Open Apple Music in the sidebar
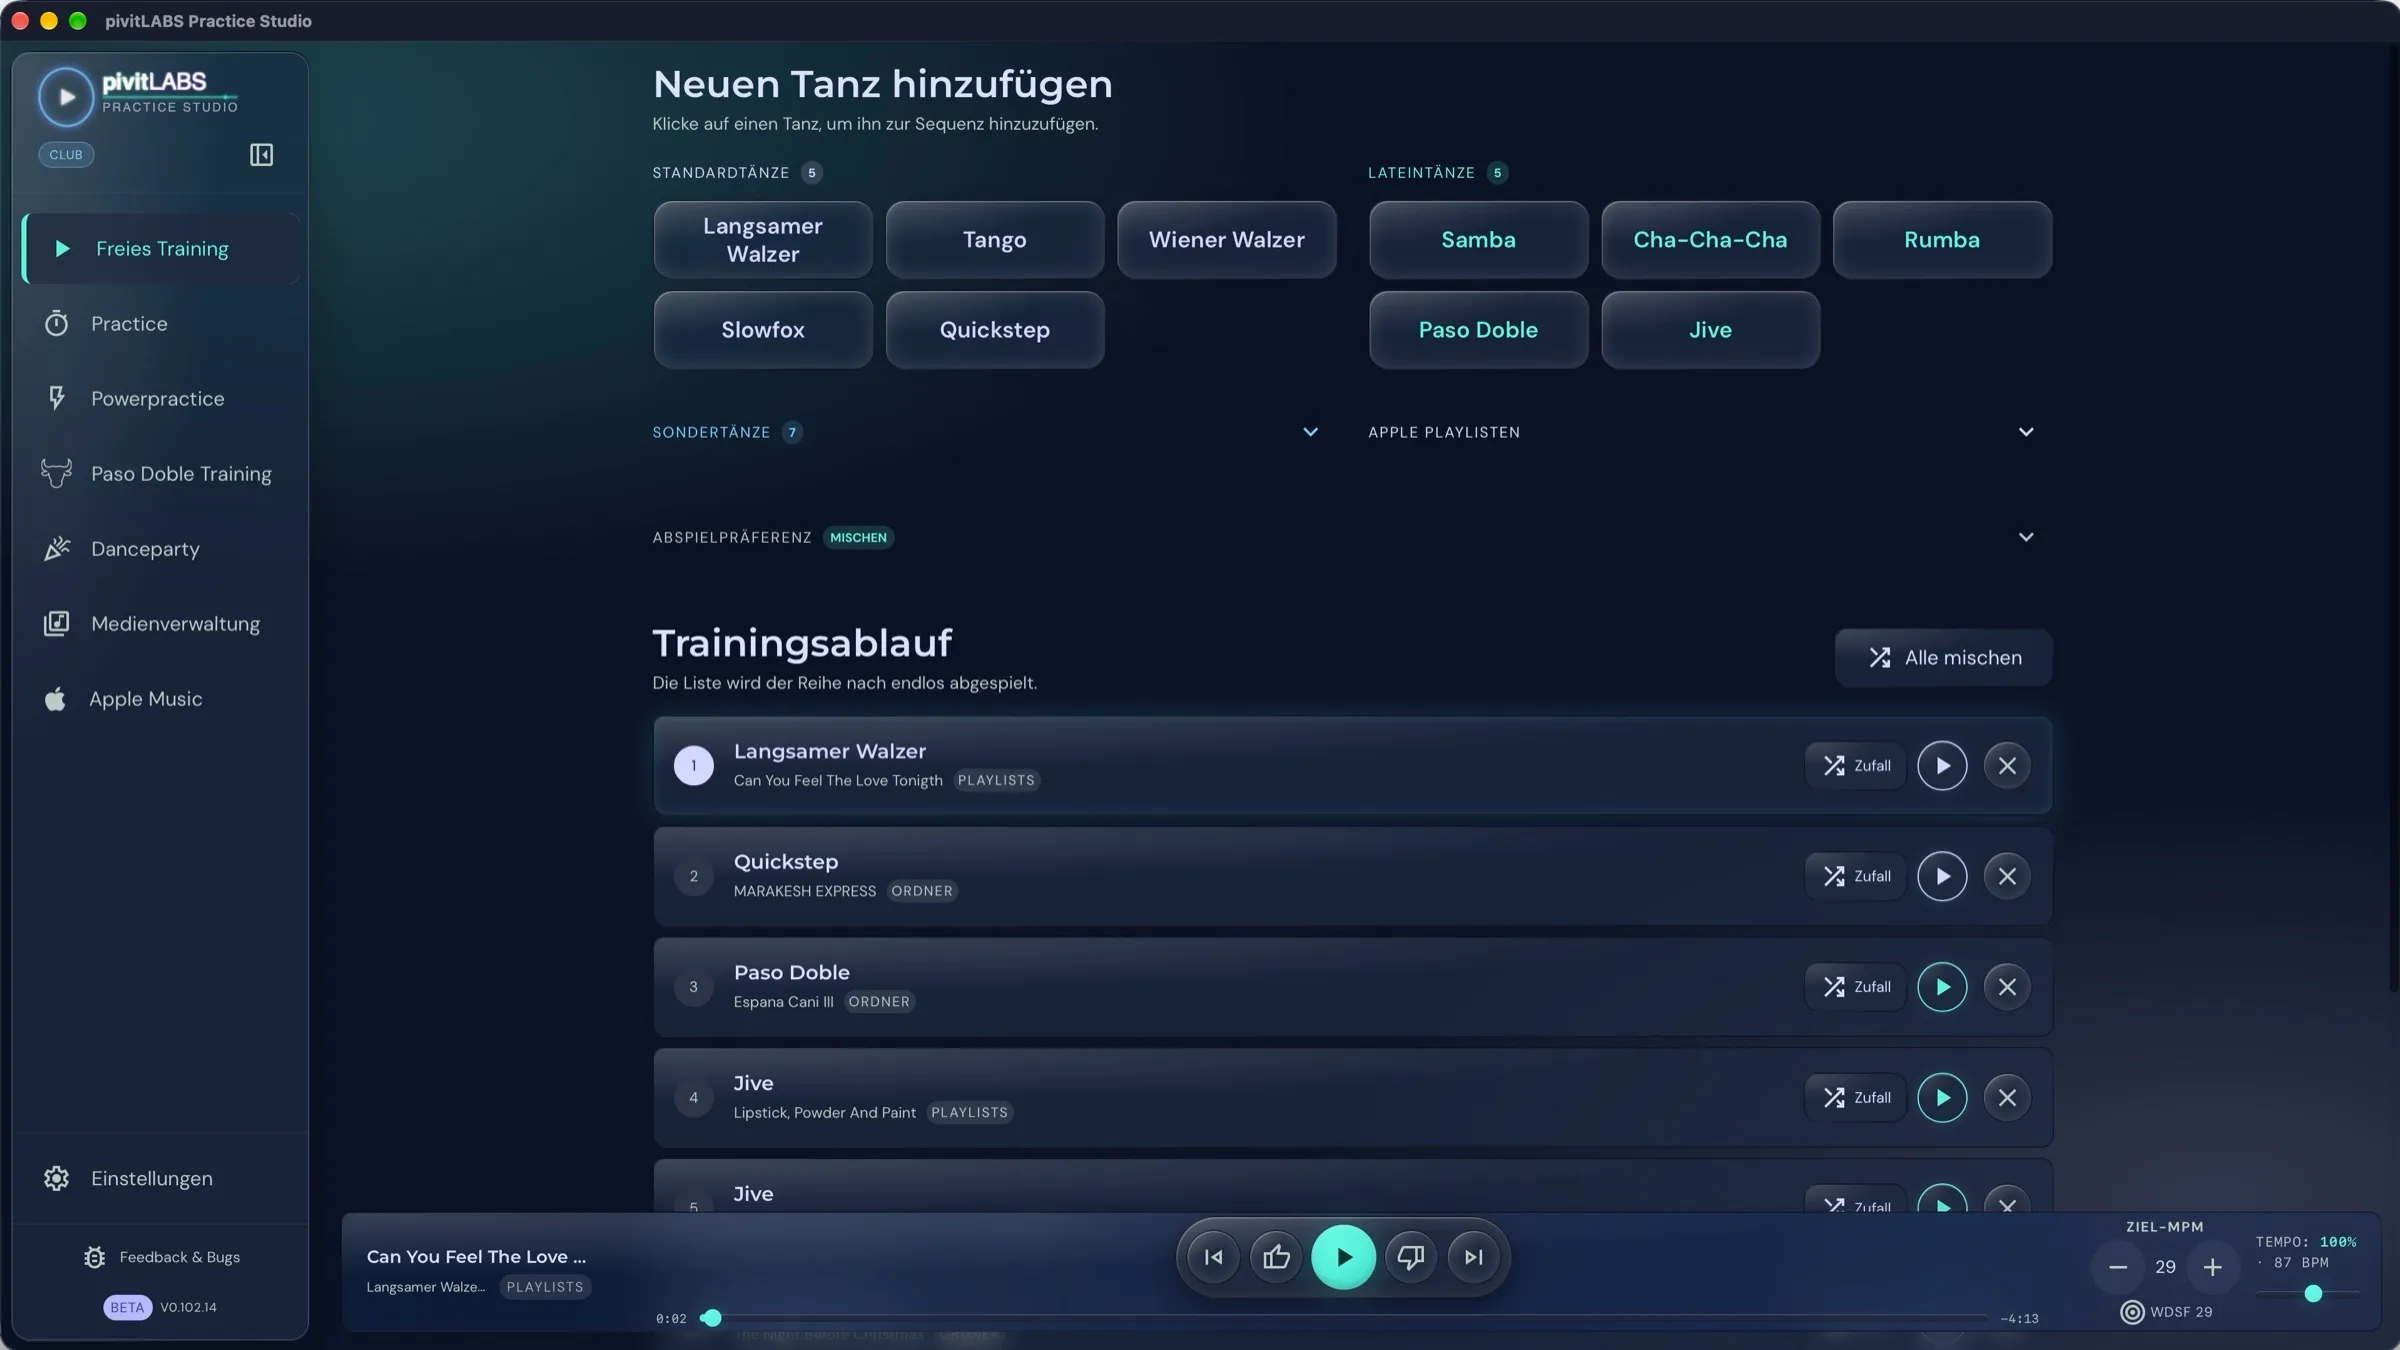Screen dimensions: 2400x1350 [160, 699]
